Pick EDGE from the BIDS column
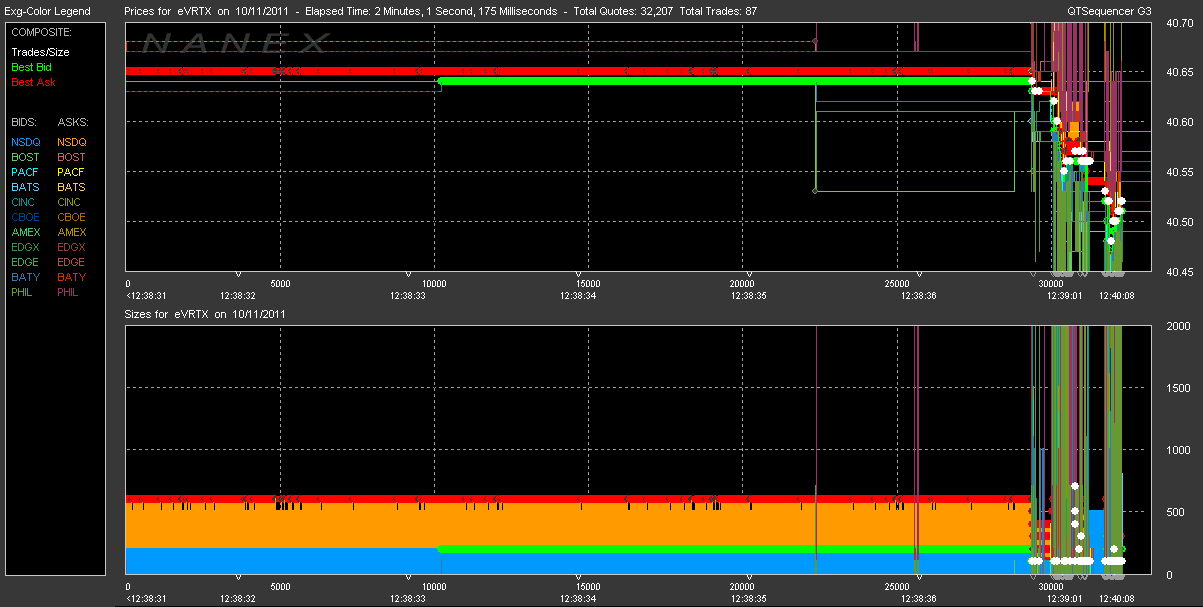This screenshot has width=1203, height=607. click(26, 262)
